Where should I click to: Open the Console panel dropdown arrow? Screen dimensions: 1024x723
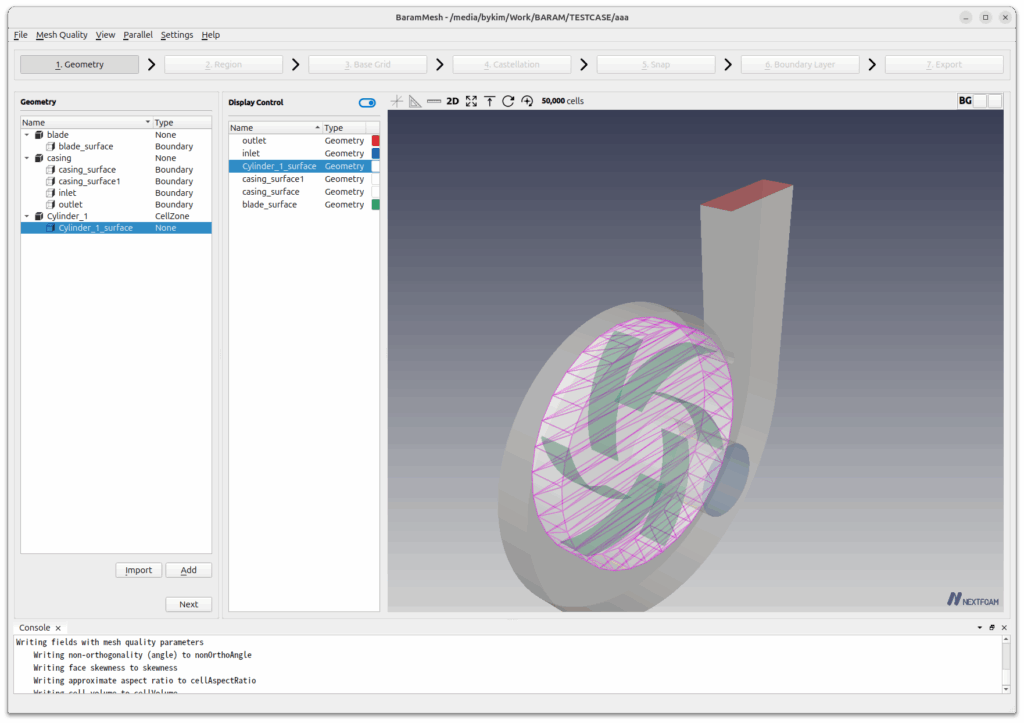click(980, 628)
